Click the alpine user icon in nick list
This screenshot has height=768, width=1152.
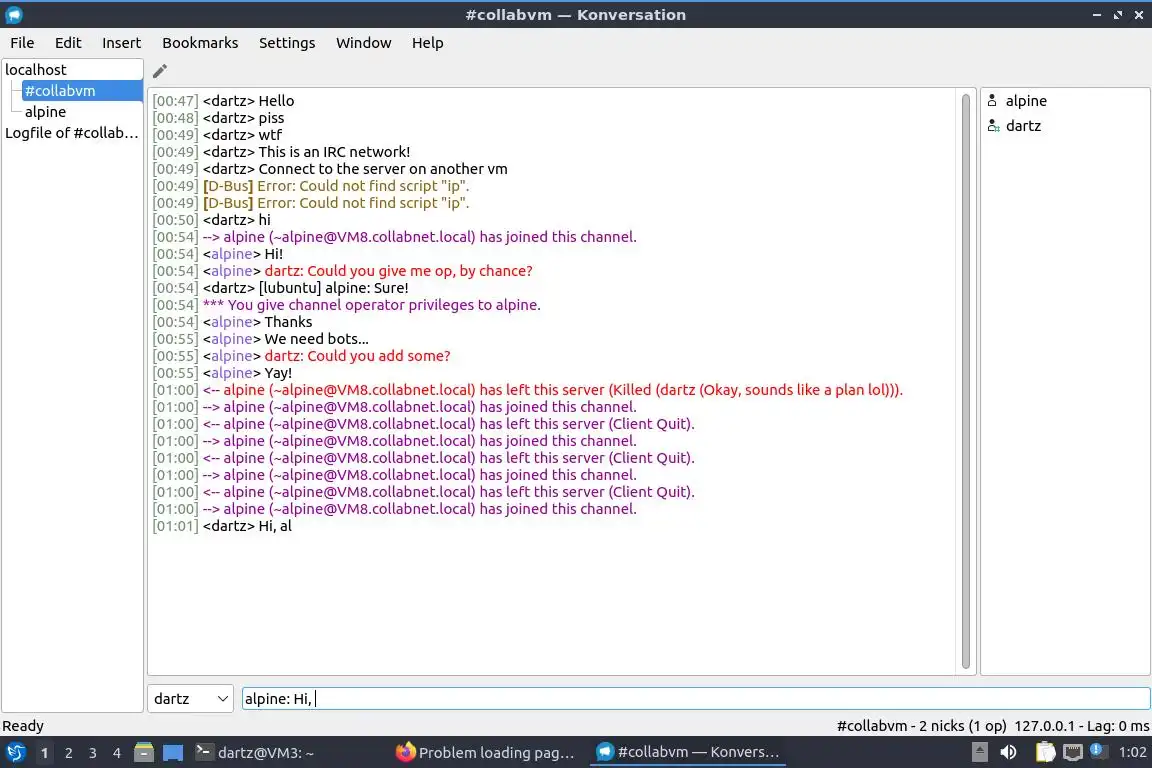click(x=993, y=101)
